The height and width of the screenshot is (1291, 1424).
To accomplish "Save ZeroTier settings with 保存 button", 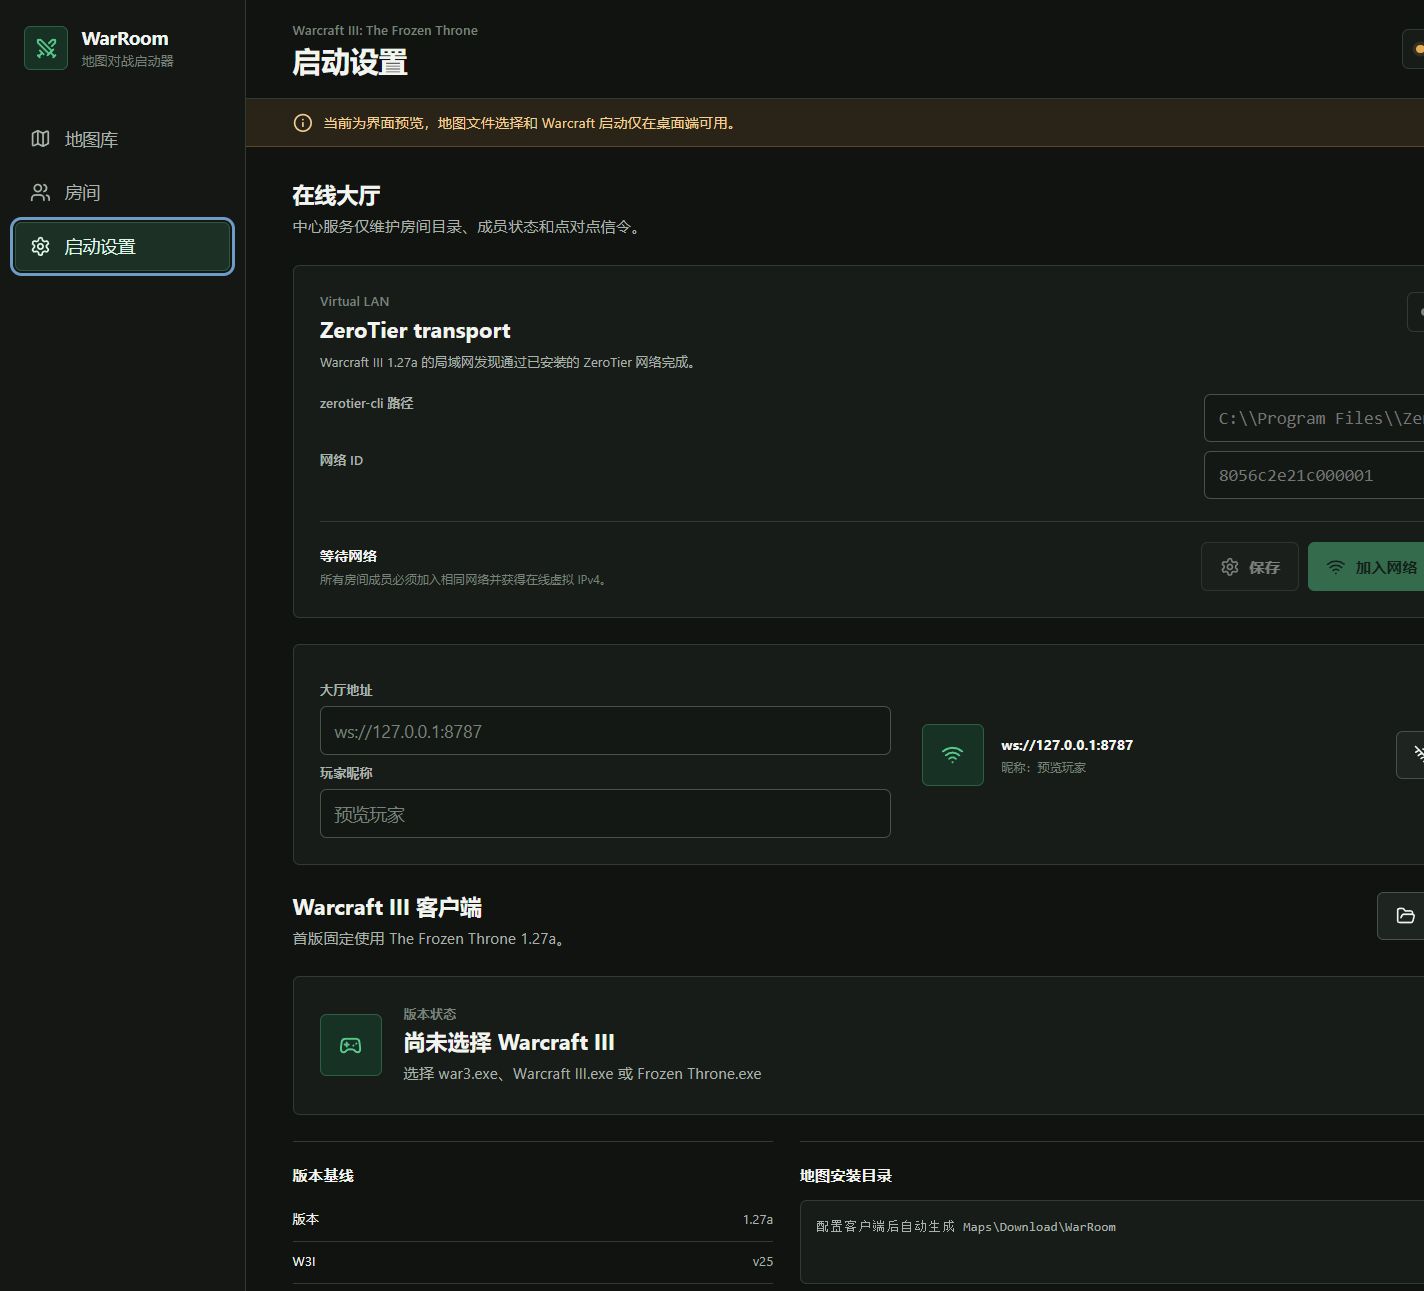I will [1249, 567].
